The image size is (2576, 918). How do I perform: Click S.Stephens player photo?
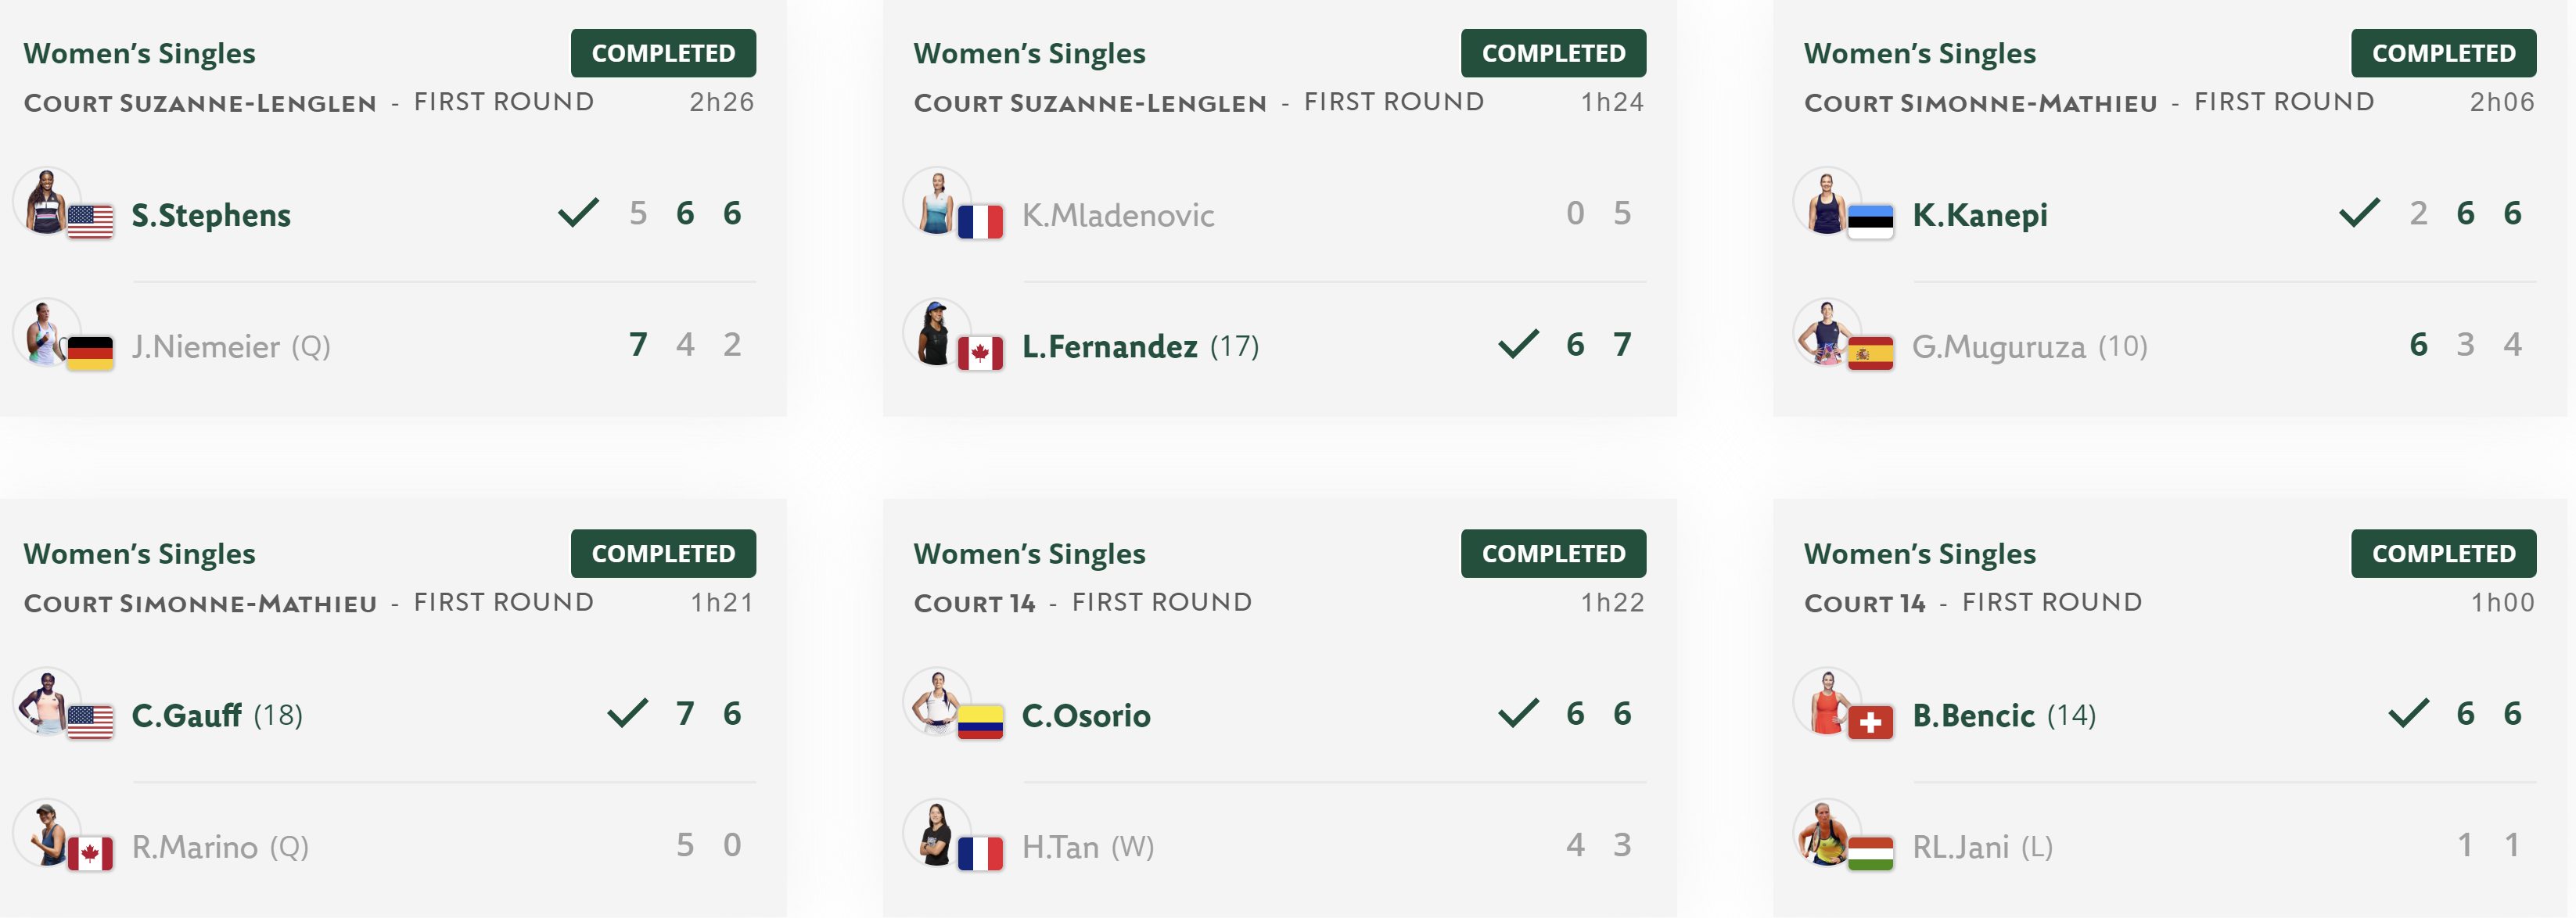46,201
